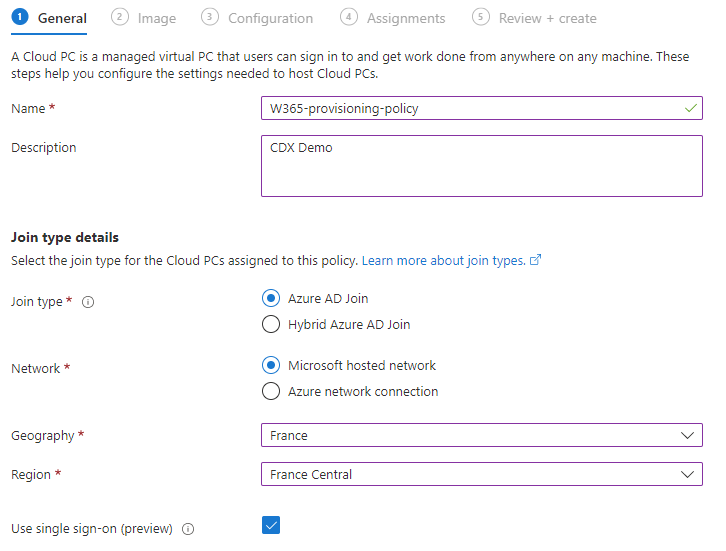726x551 pixels.
Task: Click the Name field with W365-provisioning-policy
Action: click(x=482, y=108)
